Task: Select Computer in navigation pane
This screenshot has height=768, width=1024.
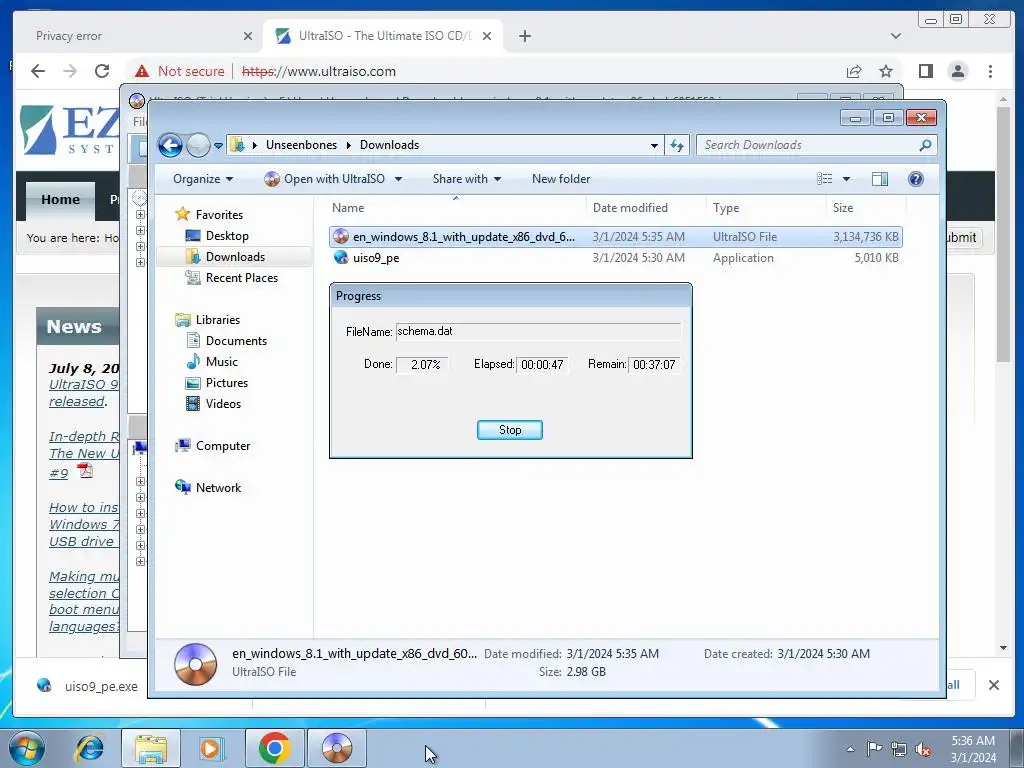Action: [213, 446]
